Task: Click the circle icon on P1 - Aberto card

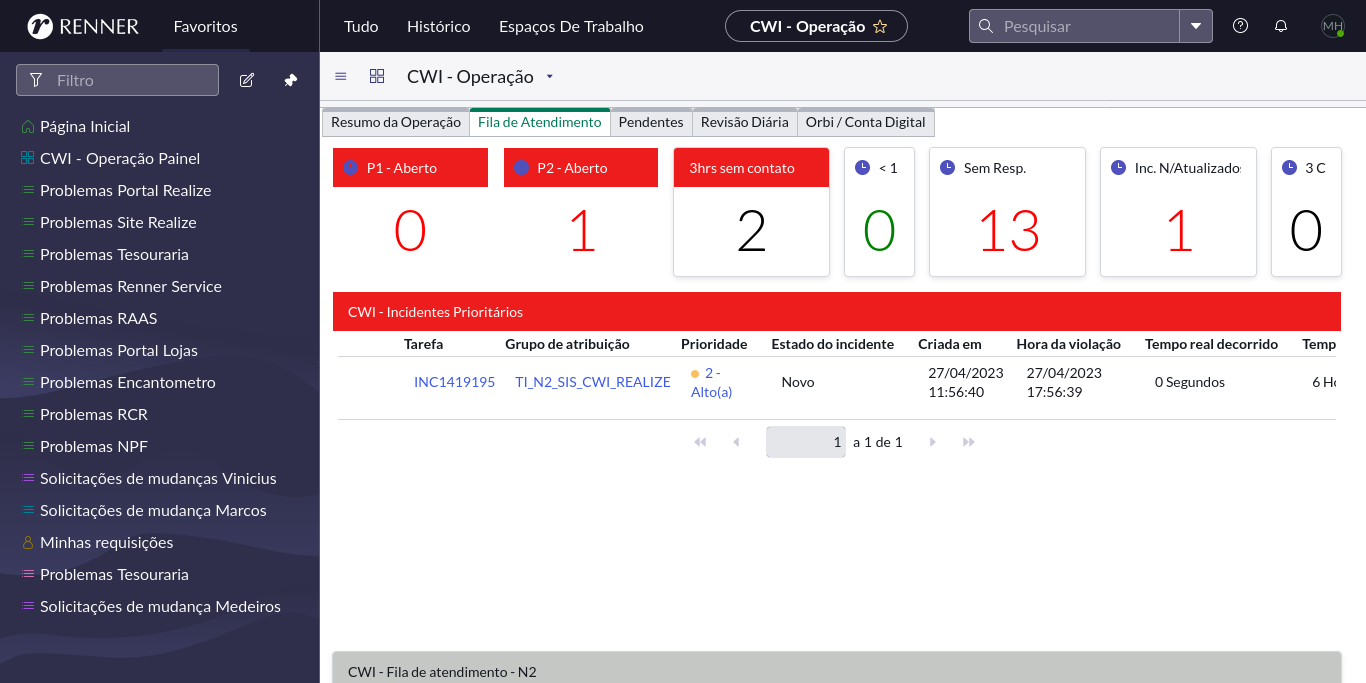Action: pyautogui.click(x=350, y=168)
